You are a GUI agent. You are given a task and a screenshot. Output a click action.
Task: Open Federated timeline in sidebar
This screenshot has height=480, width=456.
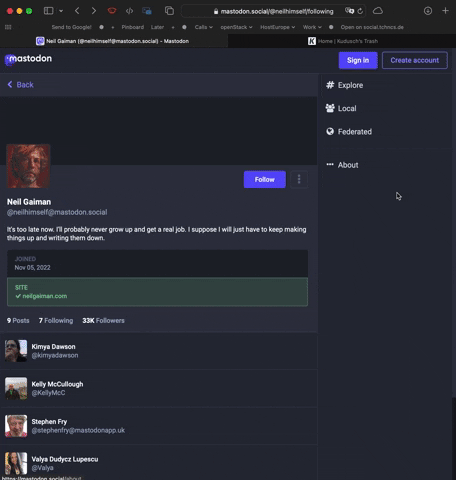coord(349,132)
